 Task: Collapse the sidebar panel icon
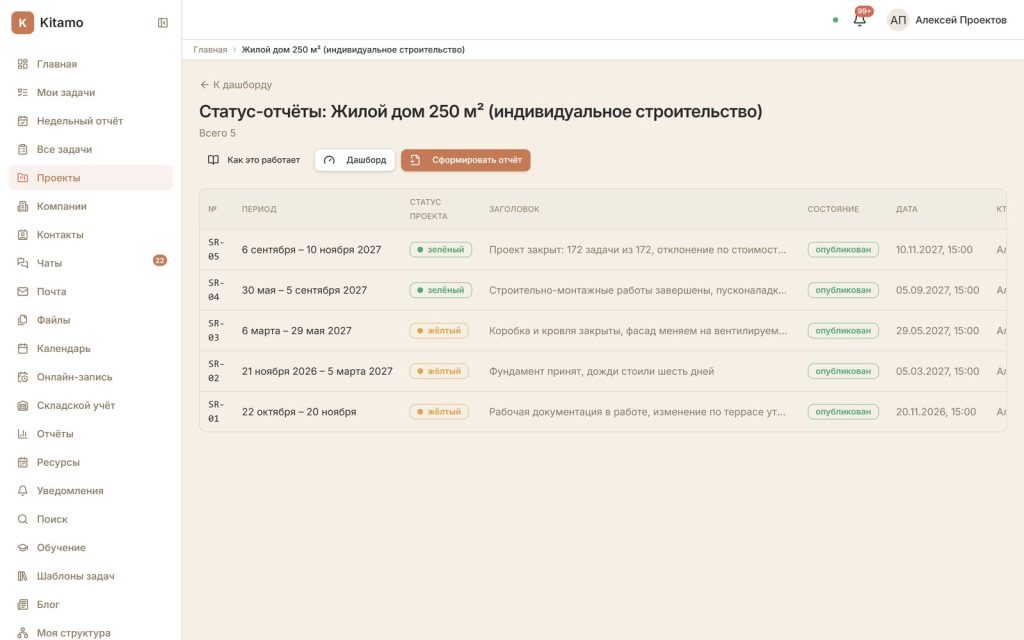pos(163,23)
